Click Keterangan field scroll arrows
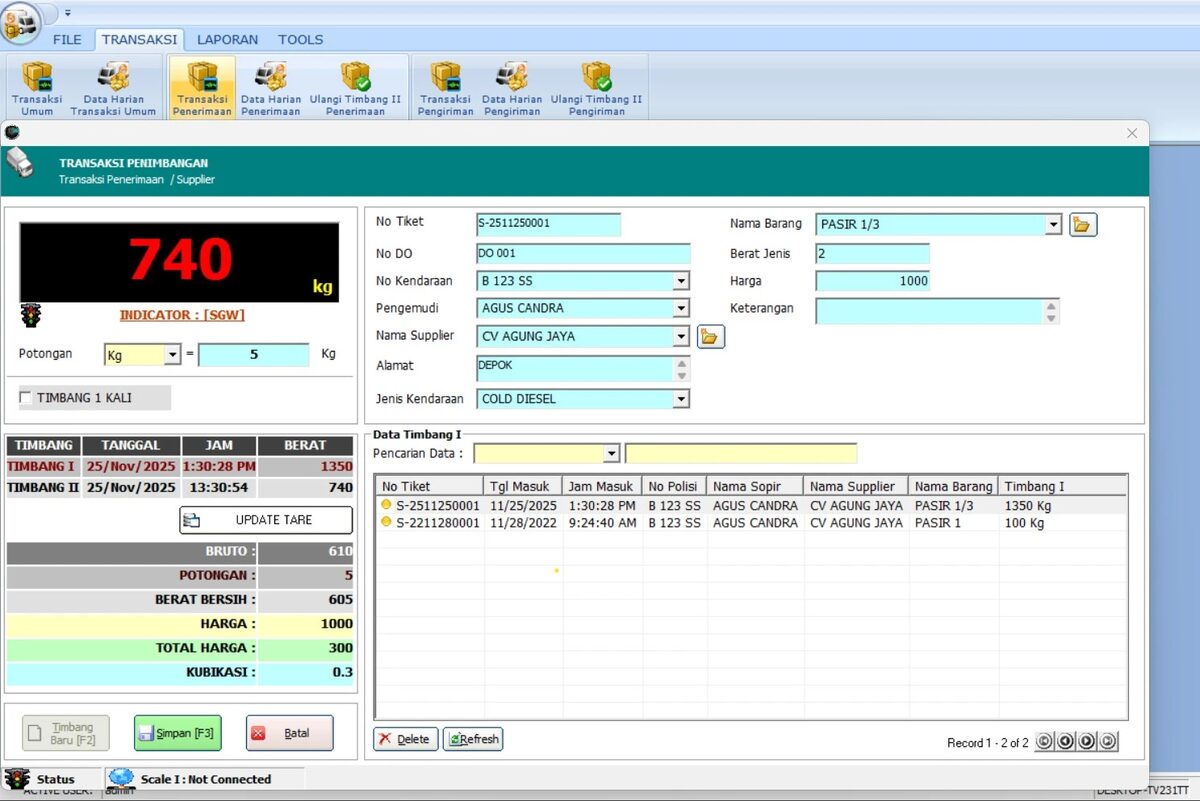This screenshot has width=1200, height=801. pyautogui.click(x=1051, y=312)
